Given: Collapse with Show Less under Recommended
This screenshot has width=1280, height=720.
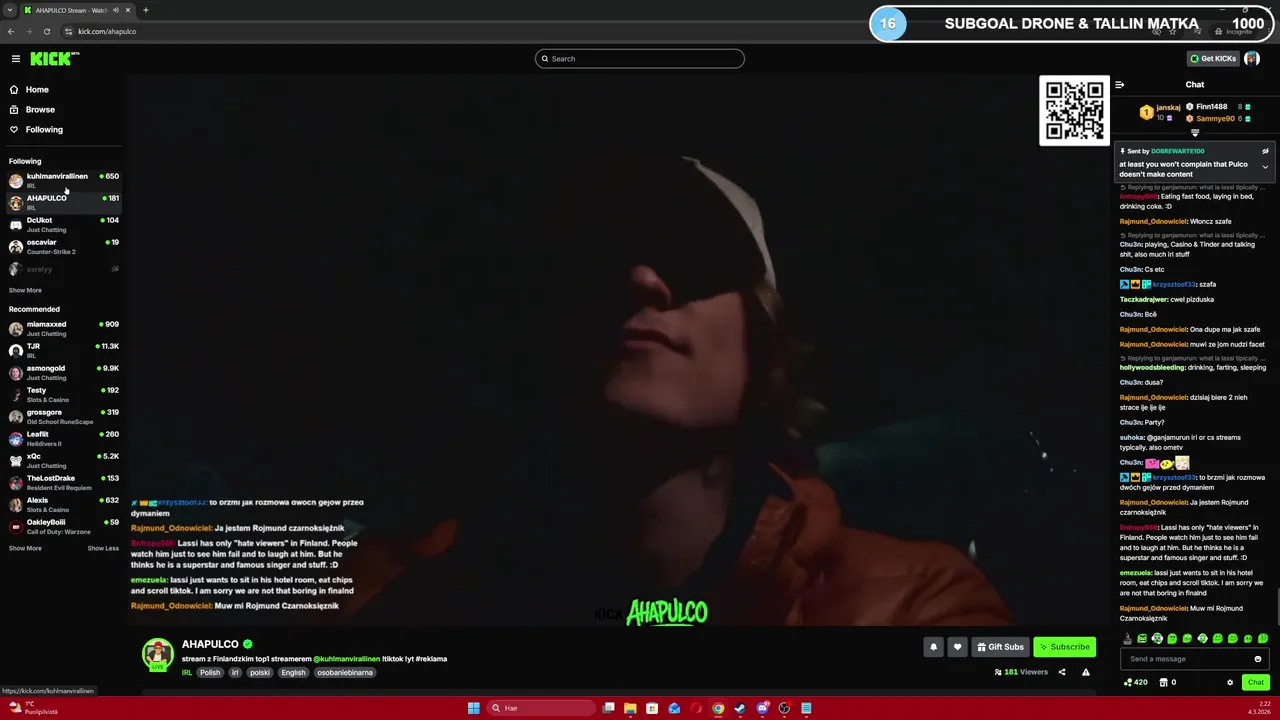Looking at the screenshot, I should [103, 548].
